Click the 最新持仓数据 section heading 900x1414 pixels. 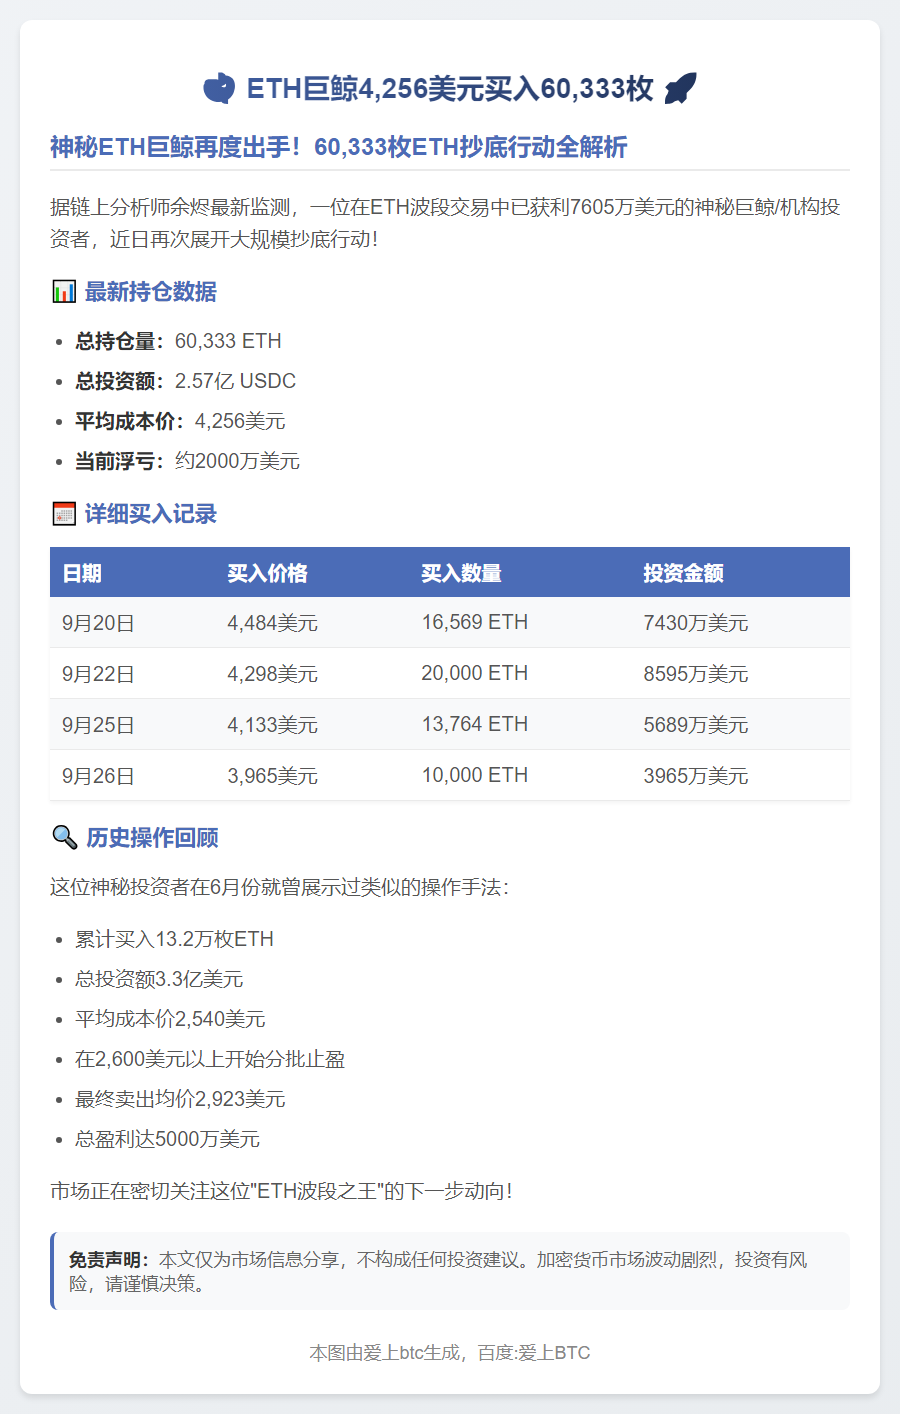(150, 292)
